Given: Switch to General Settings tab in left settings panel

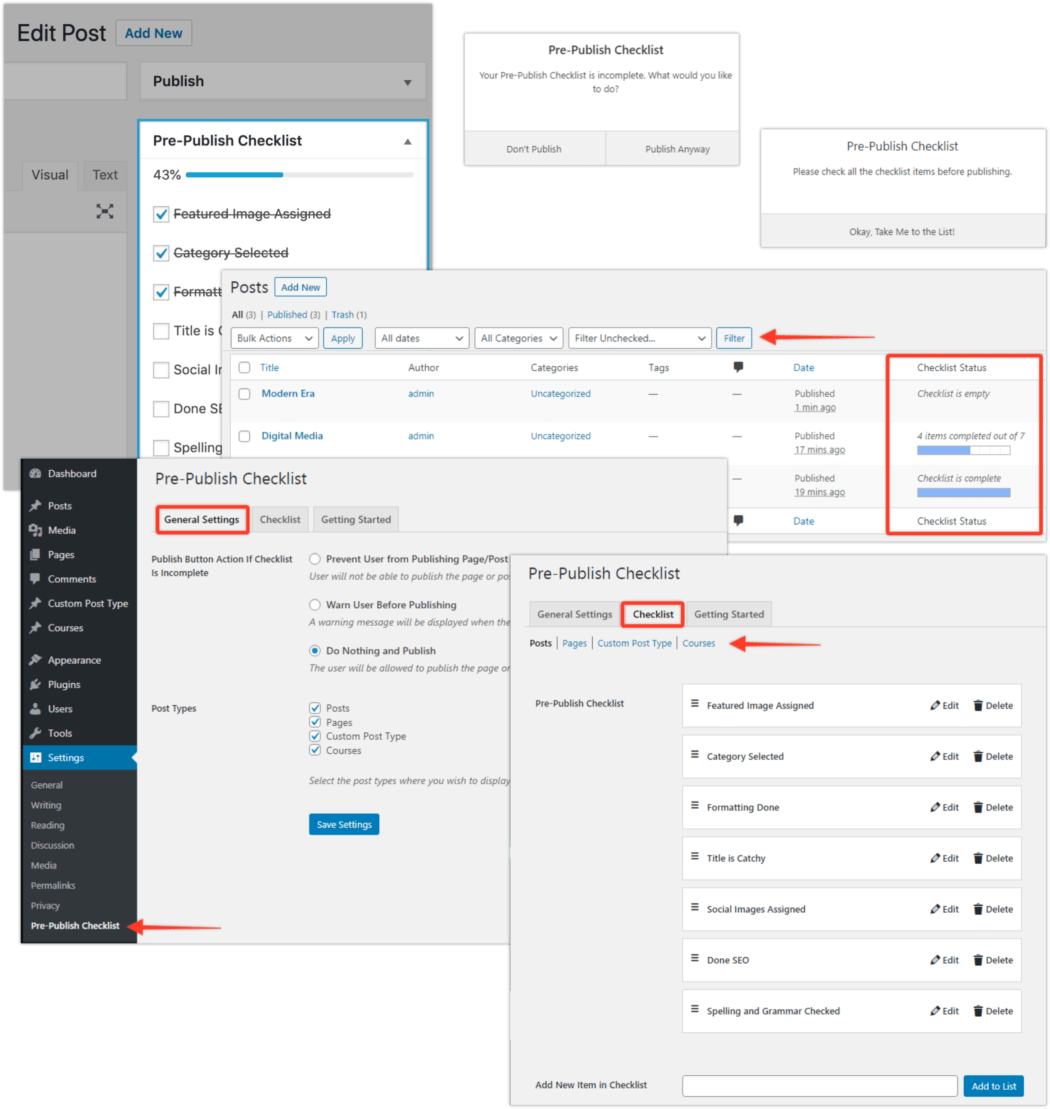Looking at the screenshot, I should pyautogui.click(x=202, y=519).
